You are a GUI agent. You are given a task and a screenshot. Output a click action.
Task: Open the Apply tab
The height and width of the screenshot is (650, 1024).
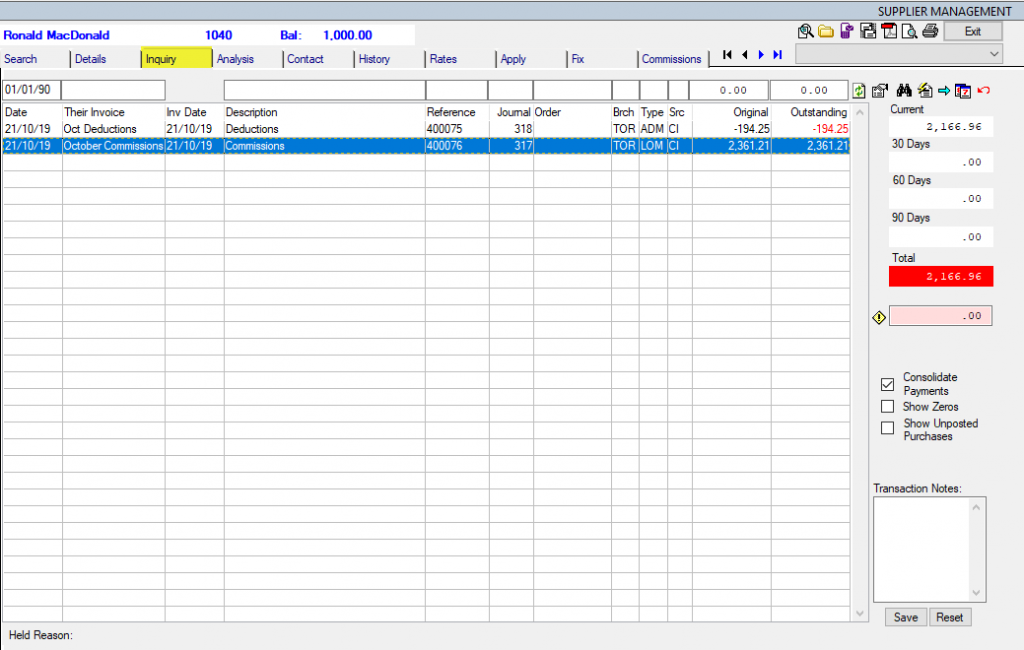point(513,59)
